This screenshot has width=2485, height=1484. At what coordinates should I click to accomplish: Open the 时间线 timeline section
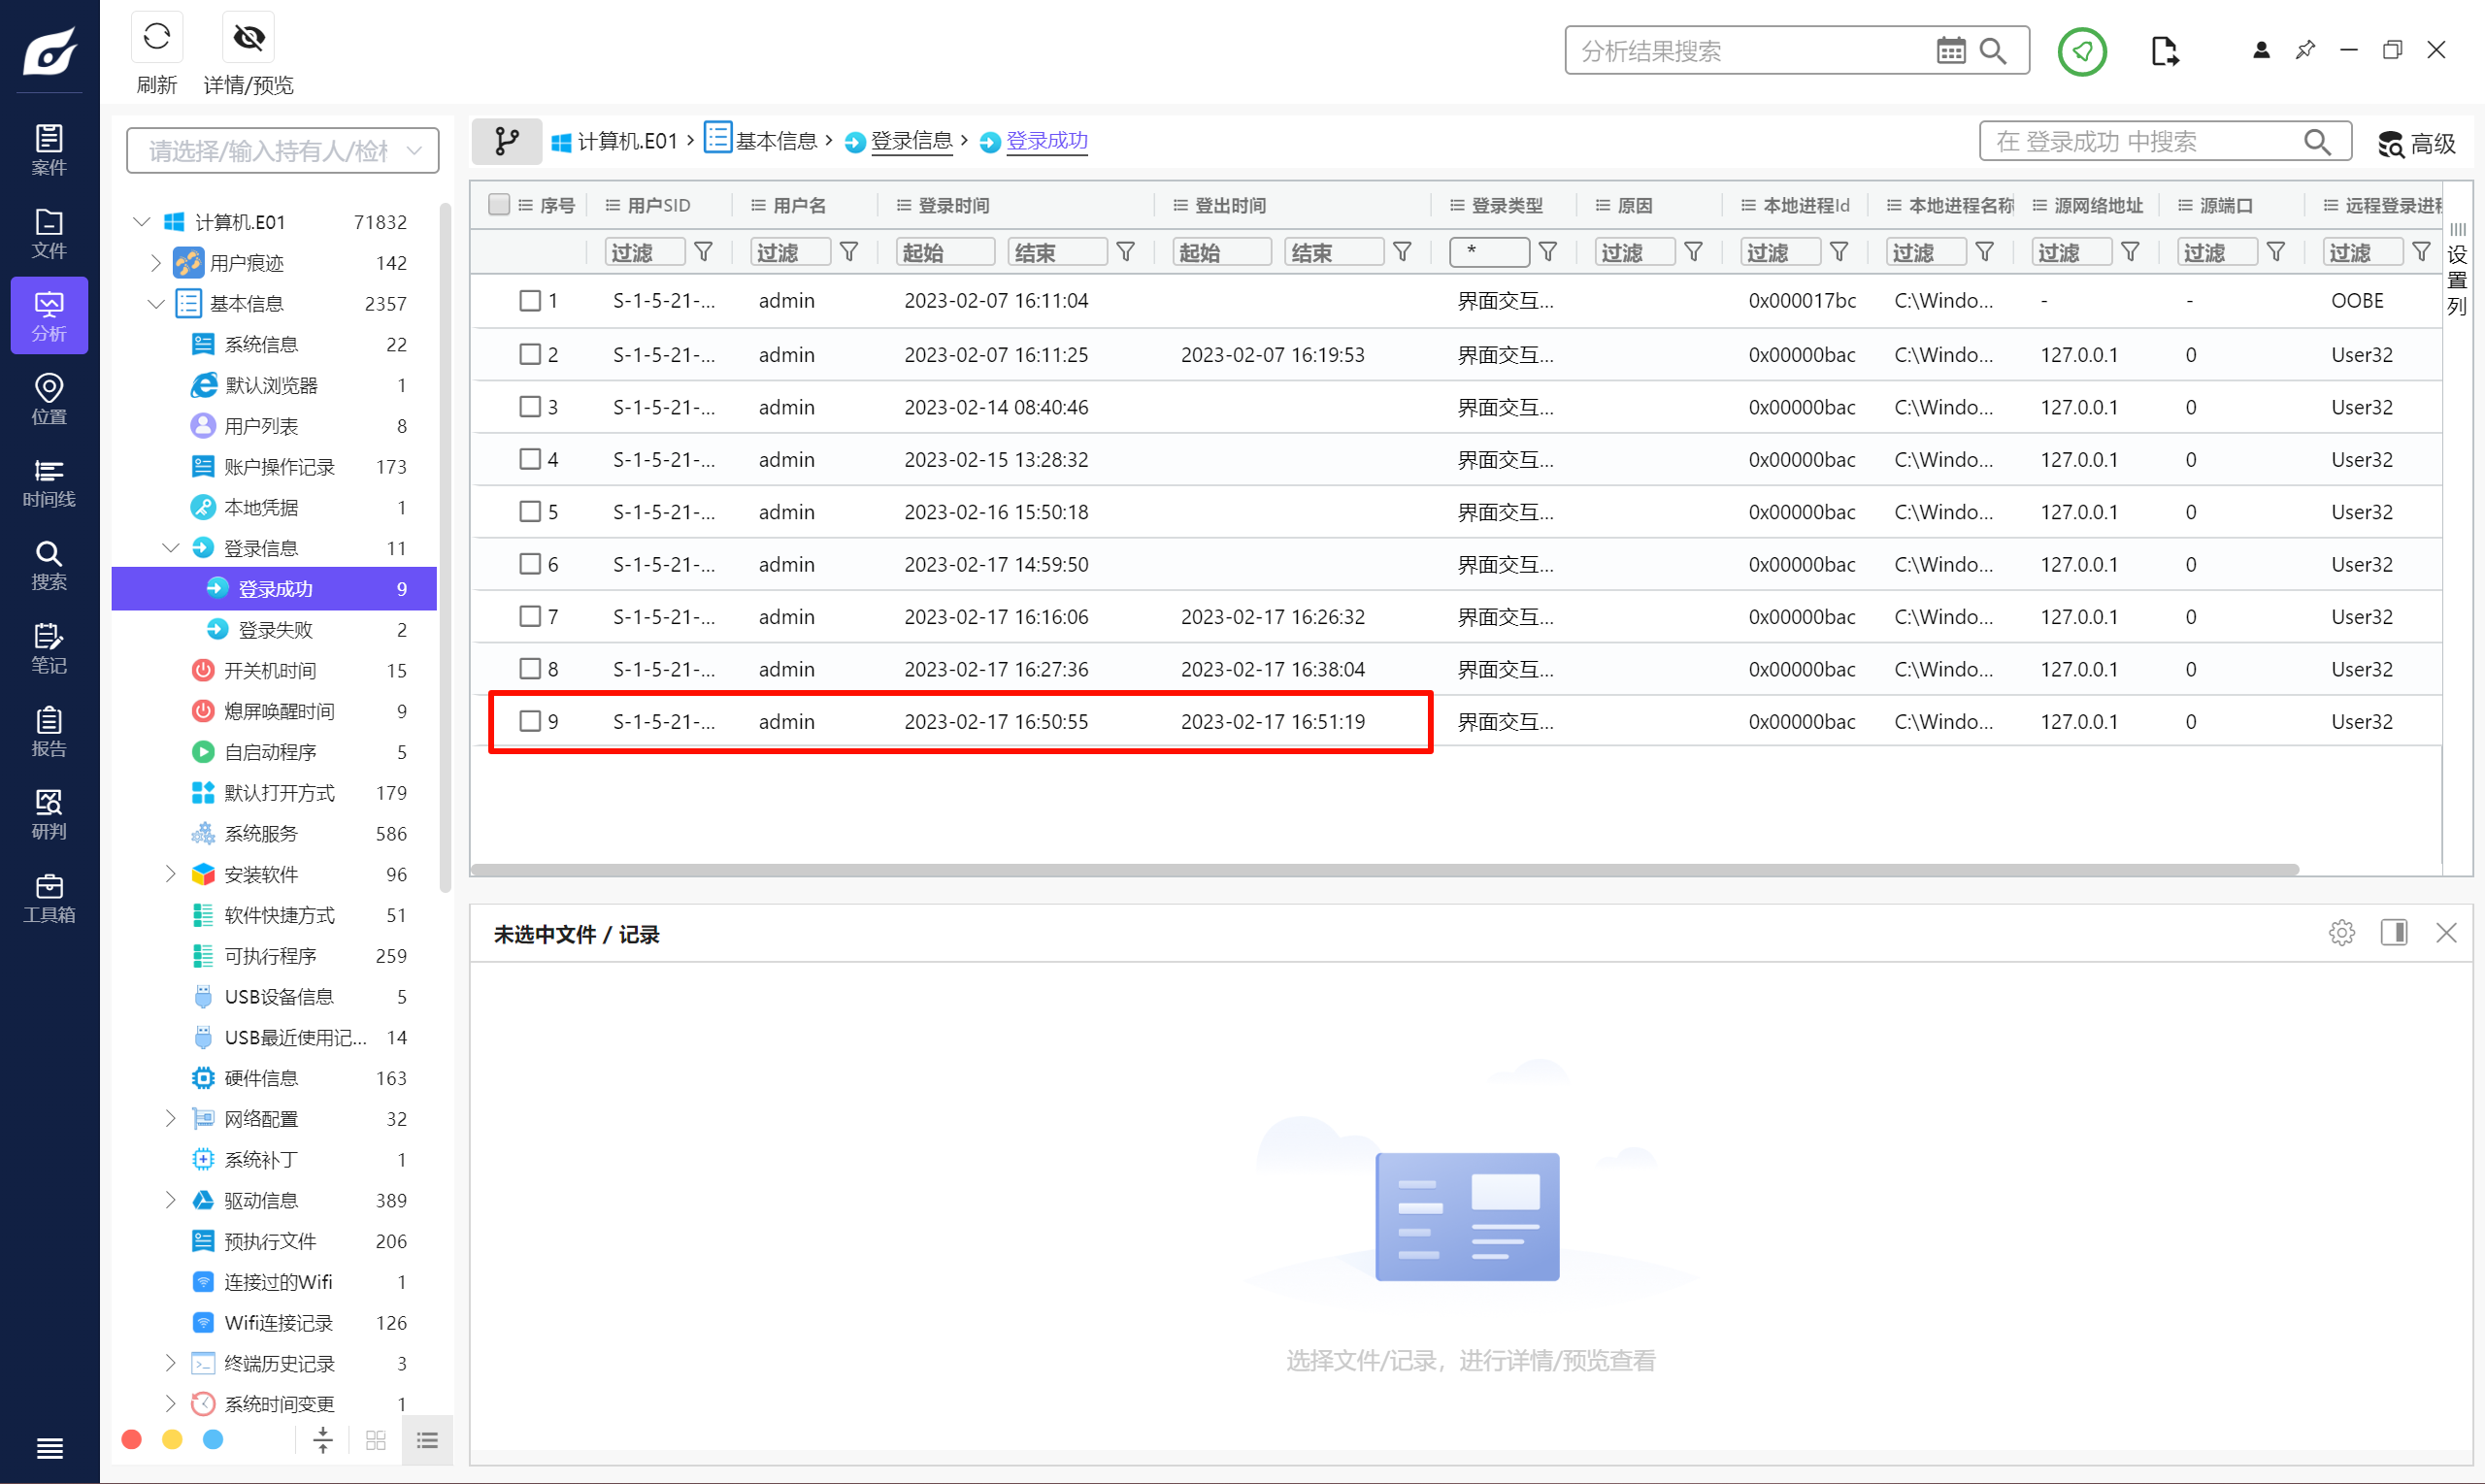(x=49, y=482)
